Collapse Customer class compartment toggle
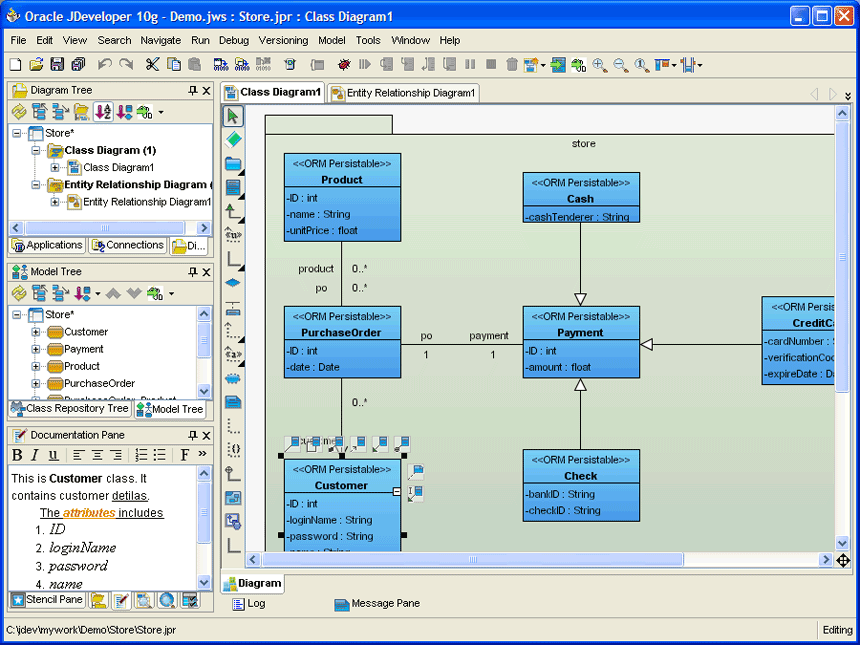 coord(397,491)
